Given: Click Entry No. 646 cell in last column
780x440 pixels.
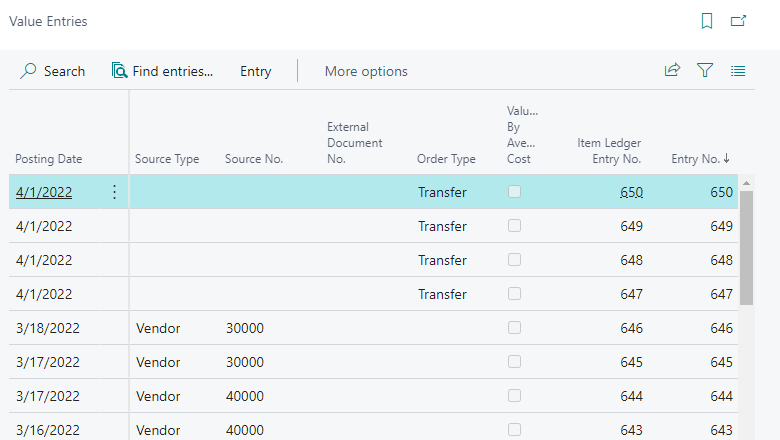Looking at the screenshot, I should tap(721, 328).
